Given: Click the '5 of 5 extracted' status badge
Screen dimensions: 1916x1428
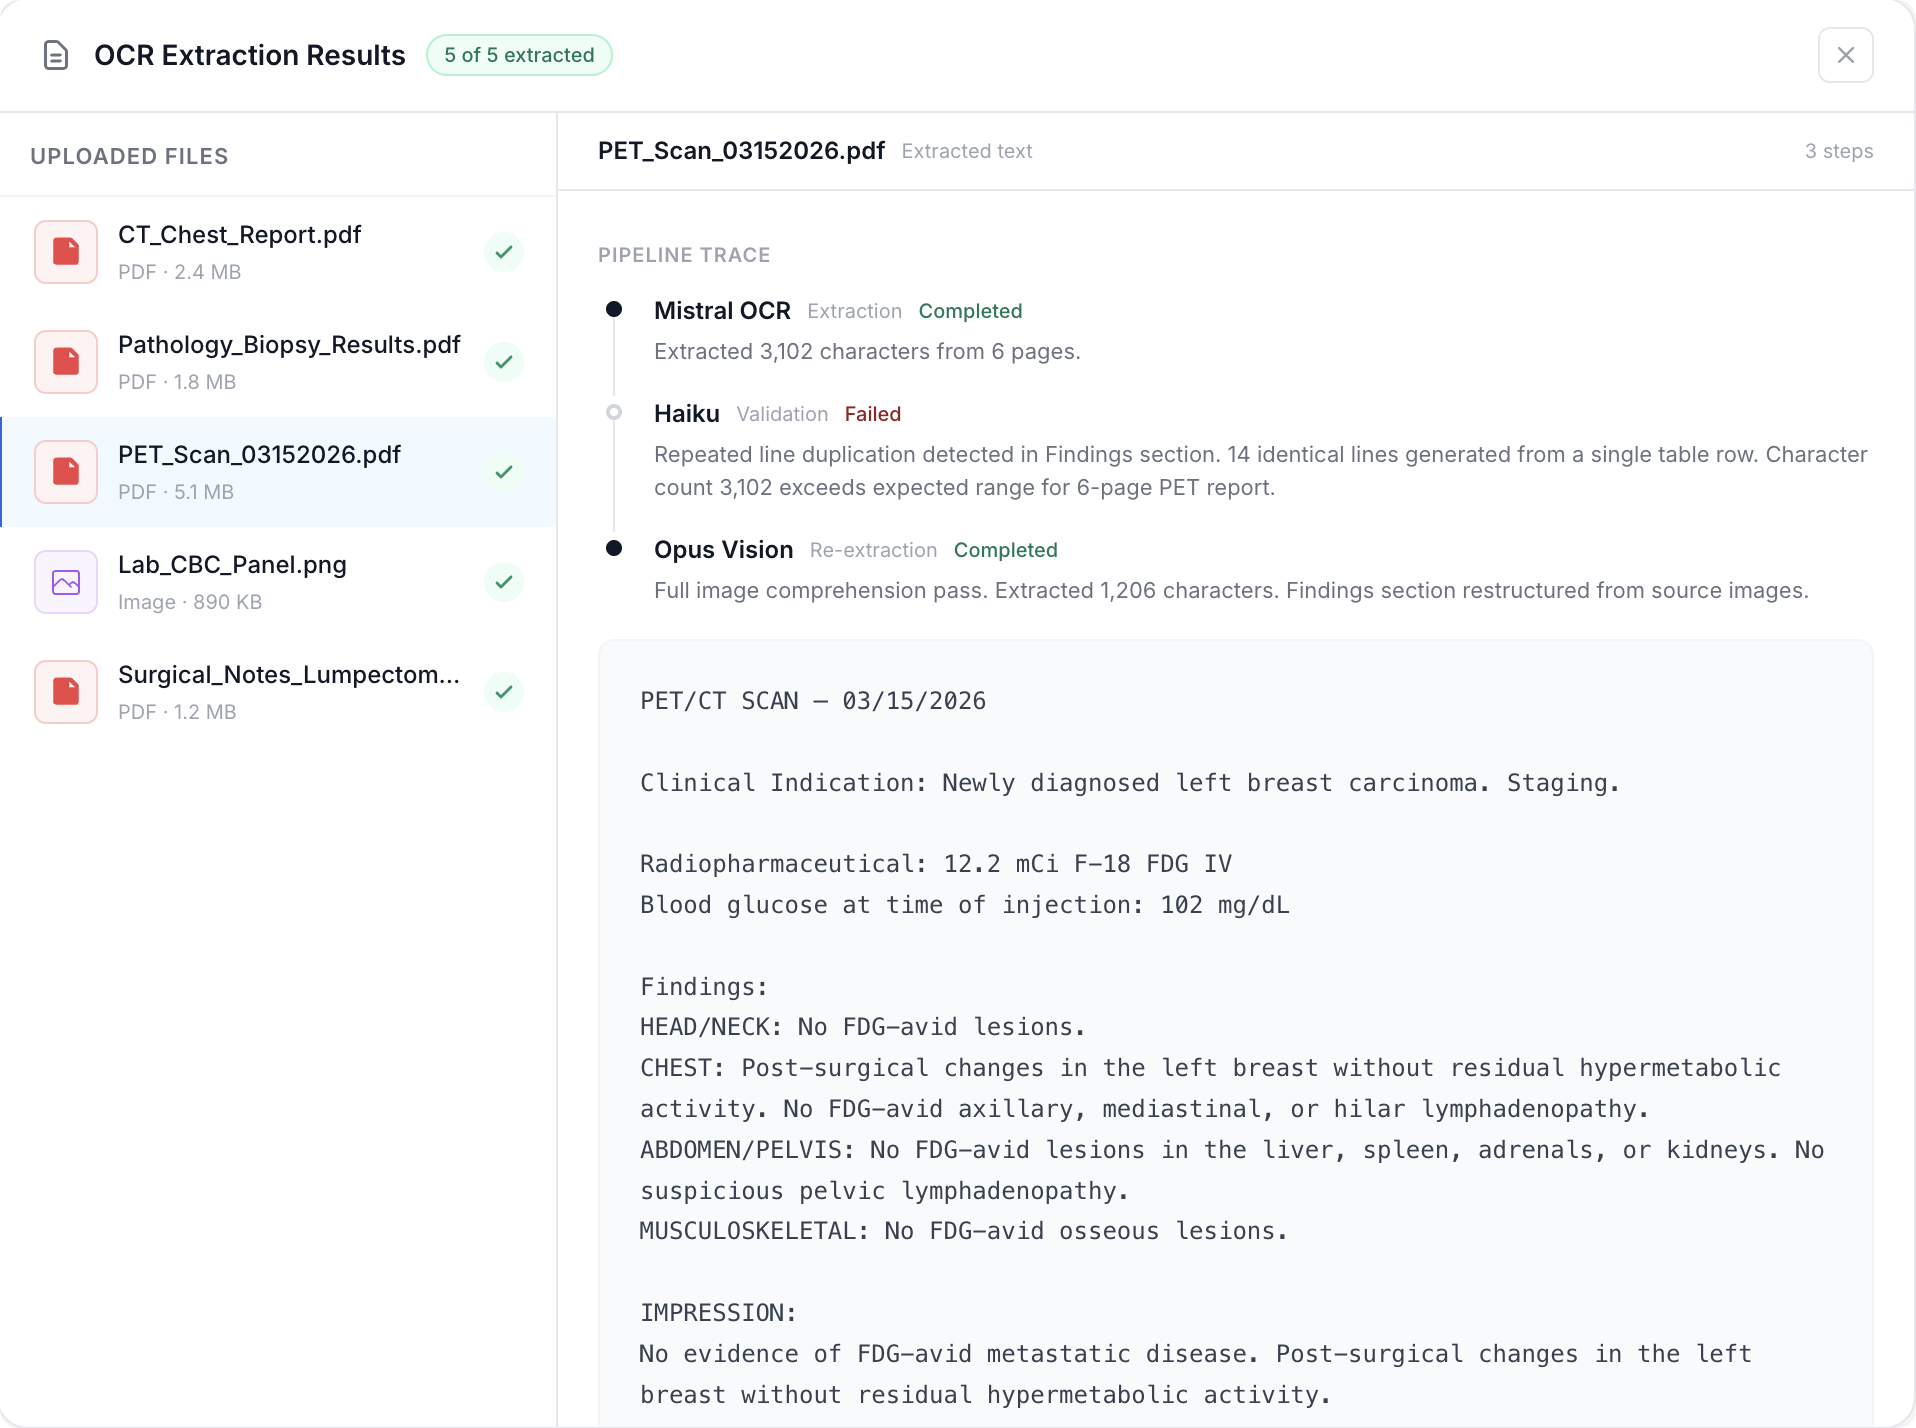Looking at the screenshot, I should 519,55.
